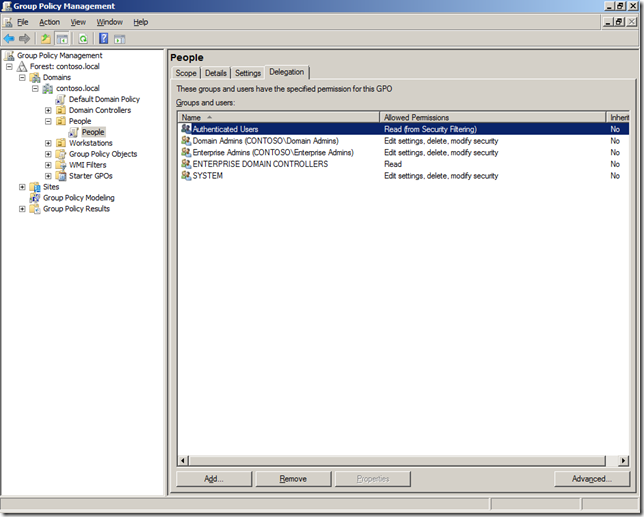Expand the Group Policy Objects node
The image size is (644, 517).
pos(48,154)
